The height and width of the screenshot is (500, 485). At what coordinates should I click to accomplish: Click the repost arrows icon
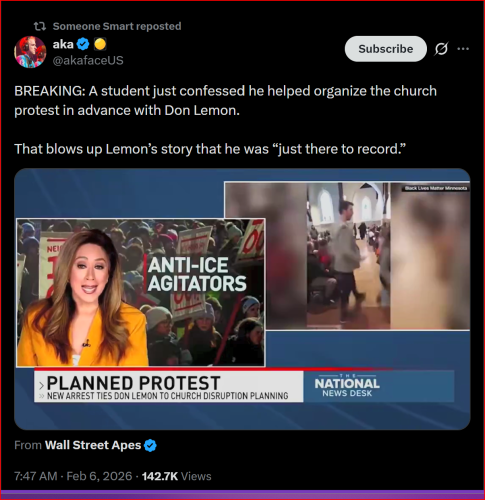pos(40,26)
